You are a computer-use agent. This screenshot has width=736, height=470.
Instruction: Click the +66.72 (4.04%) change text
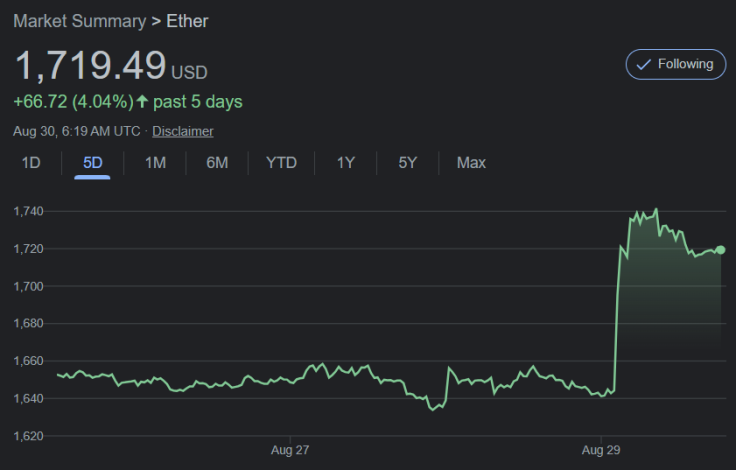[x=73, y=102]
